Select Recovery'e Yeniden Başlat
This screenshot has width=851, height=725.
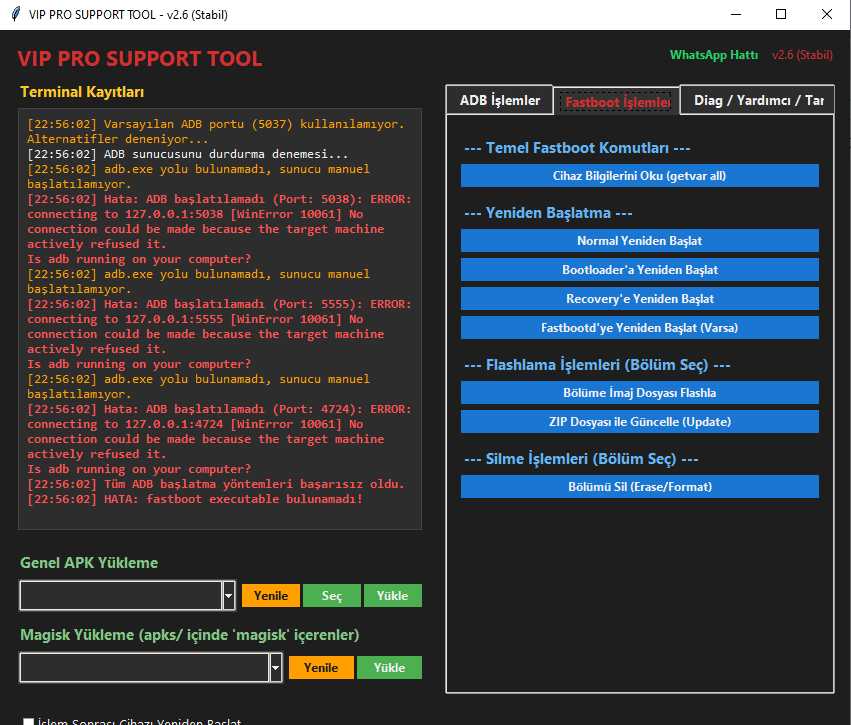pyautogui.click(x=639, y=298)
